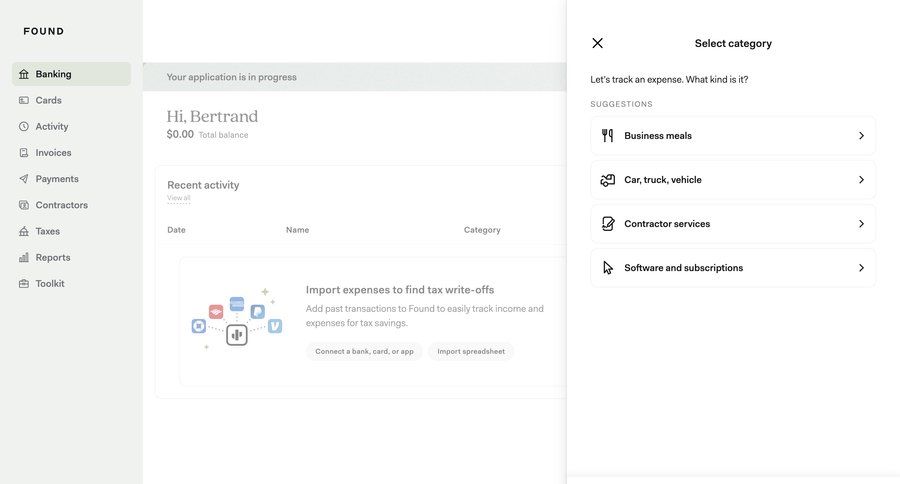Viewport: 900px width, 484px height.
Task: Go to the Activity section
Action: tap(71, 126)
